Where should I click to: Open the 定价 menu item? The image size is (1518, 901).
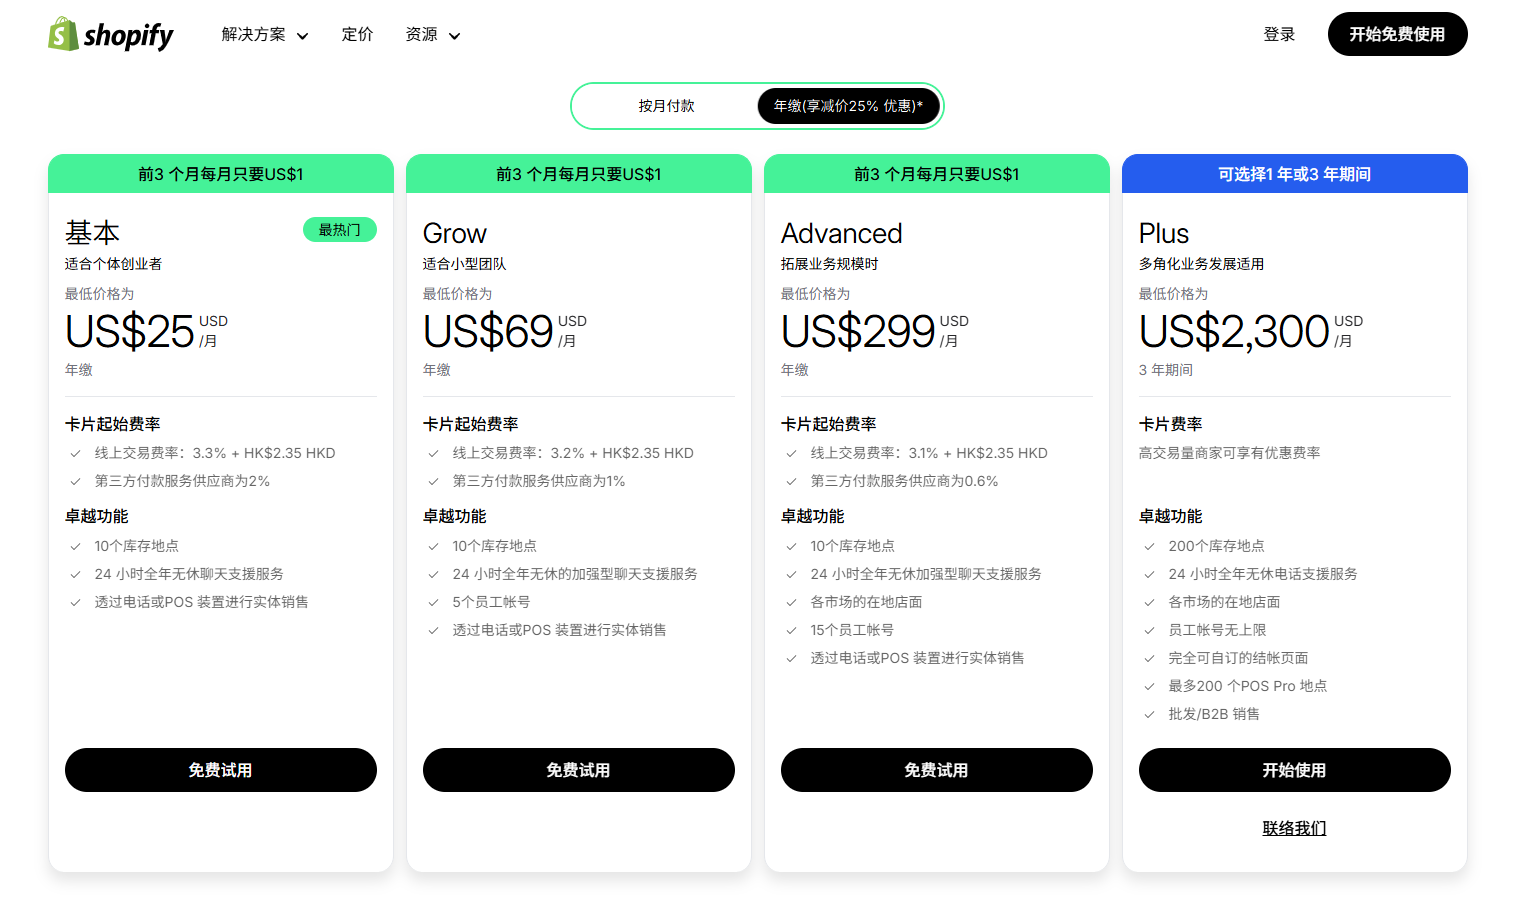[357, 34]
